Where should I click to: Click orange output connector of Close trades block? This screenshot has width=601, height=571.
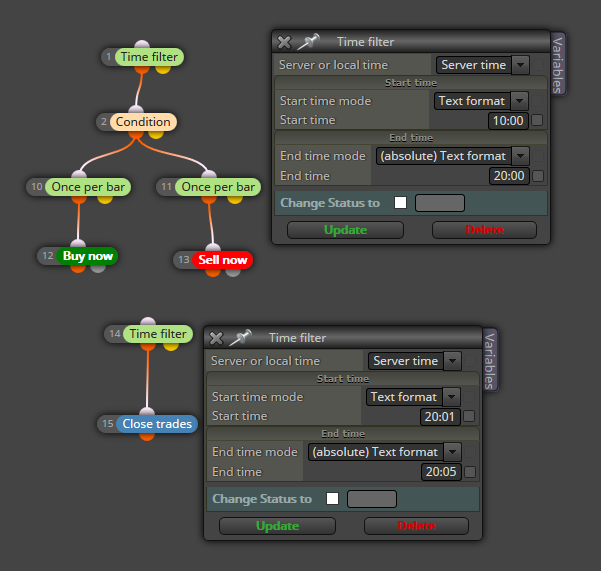(x=147, y=436)
